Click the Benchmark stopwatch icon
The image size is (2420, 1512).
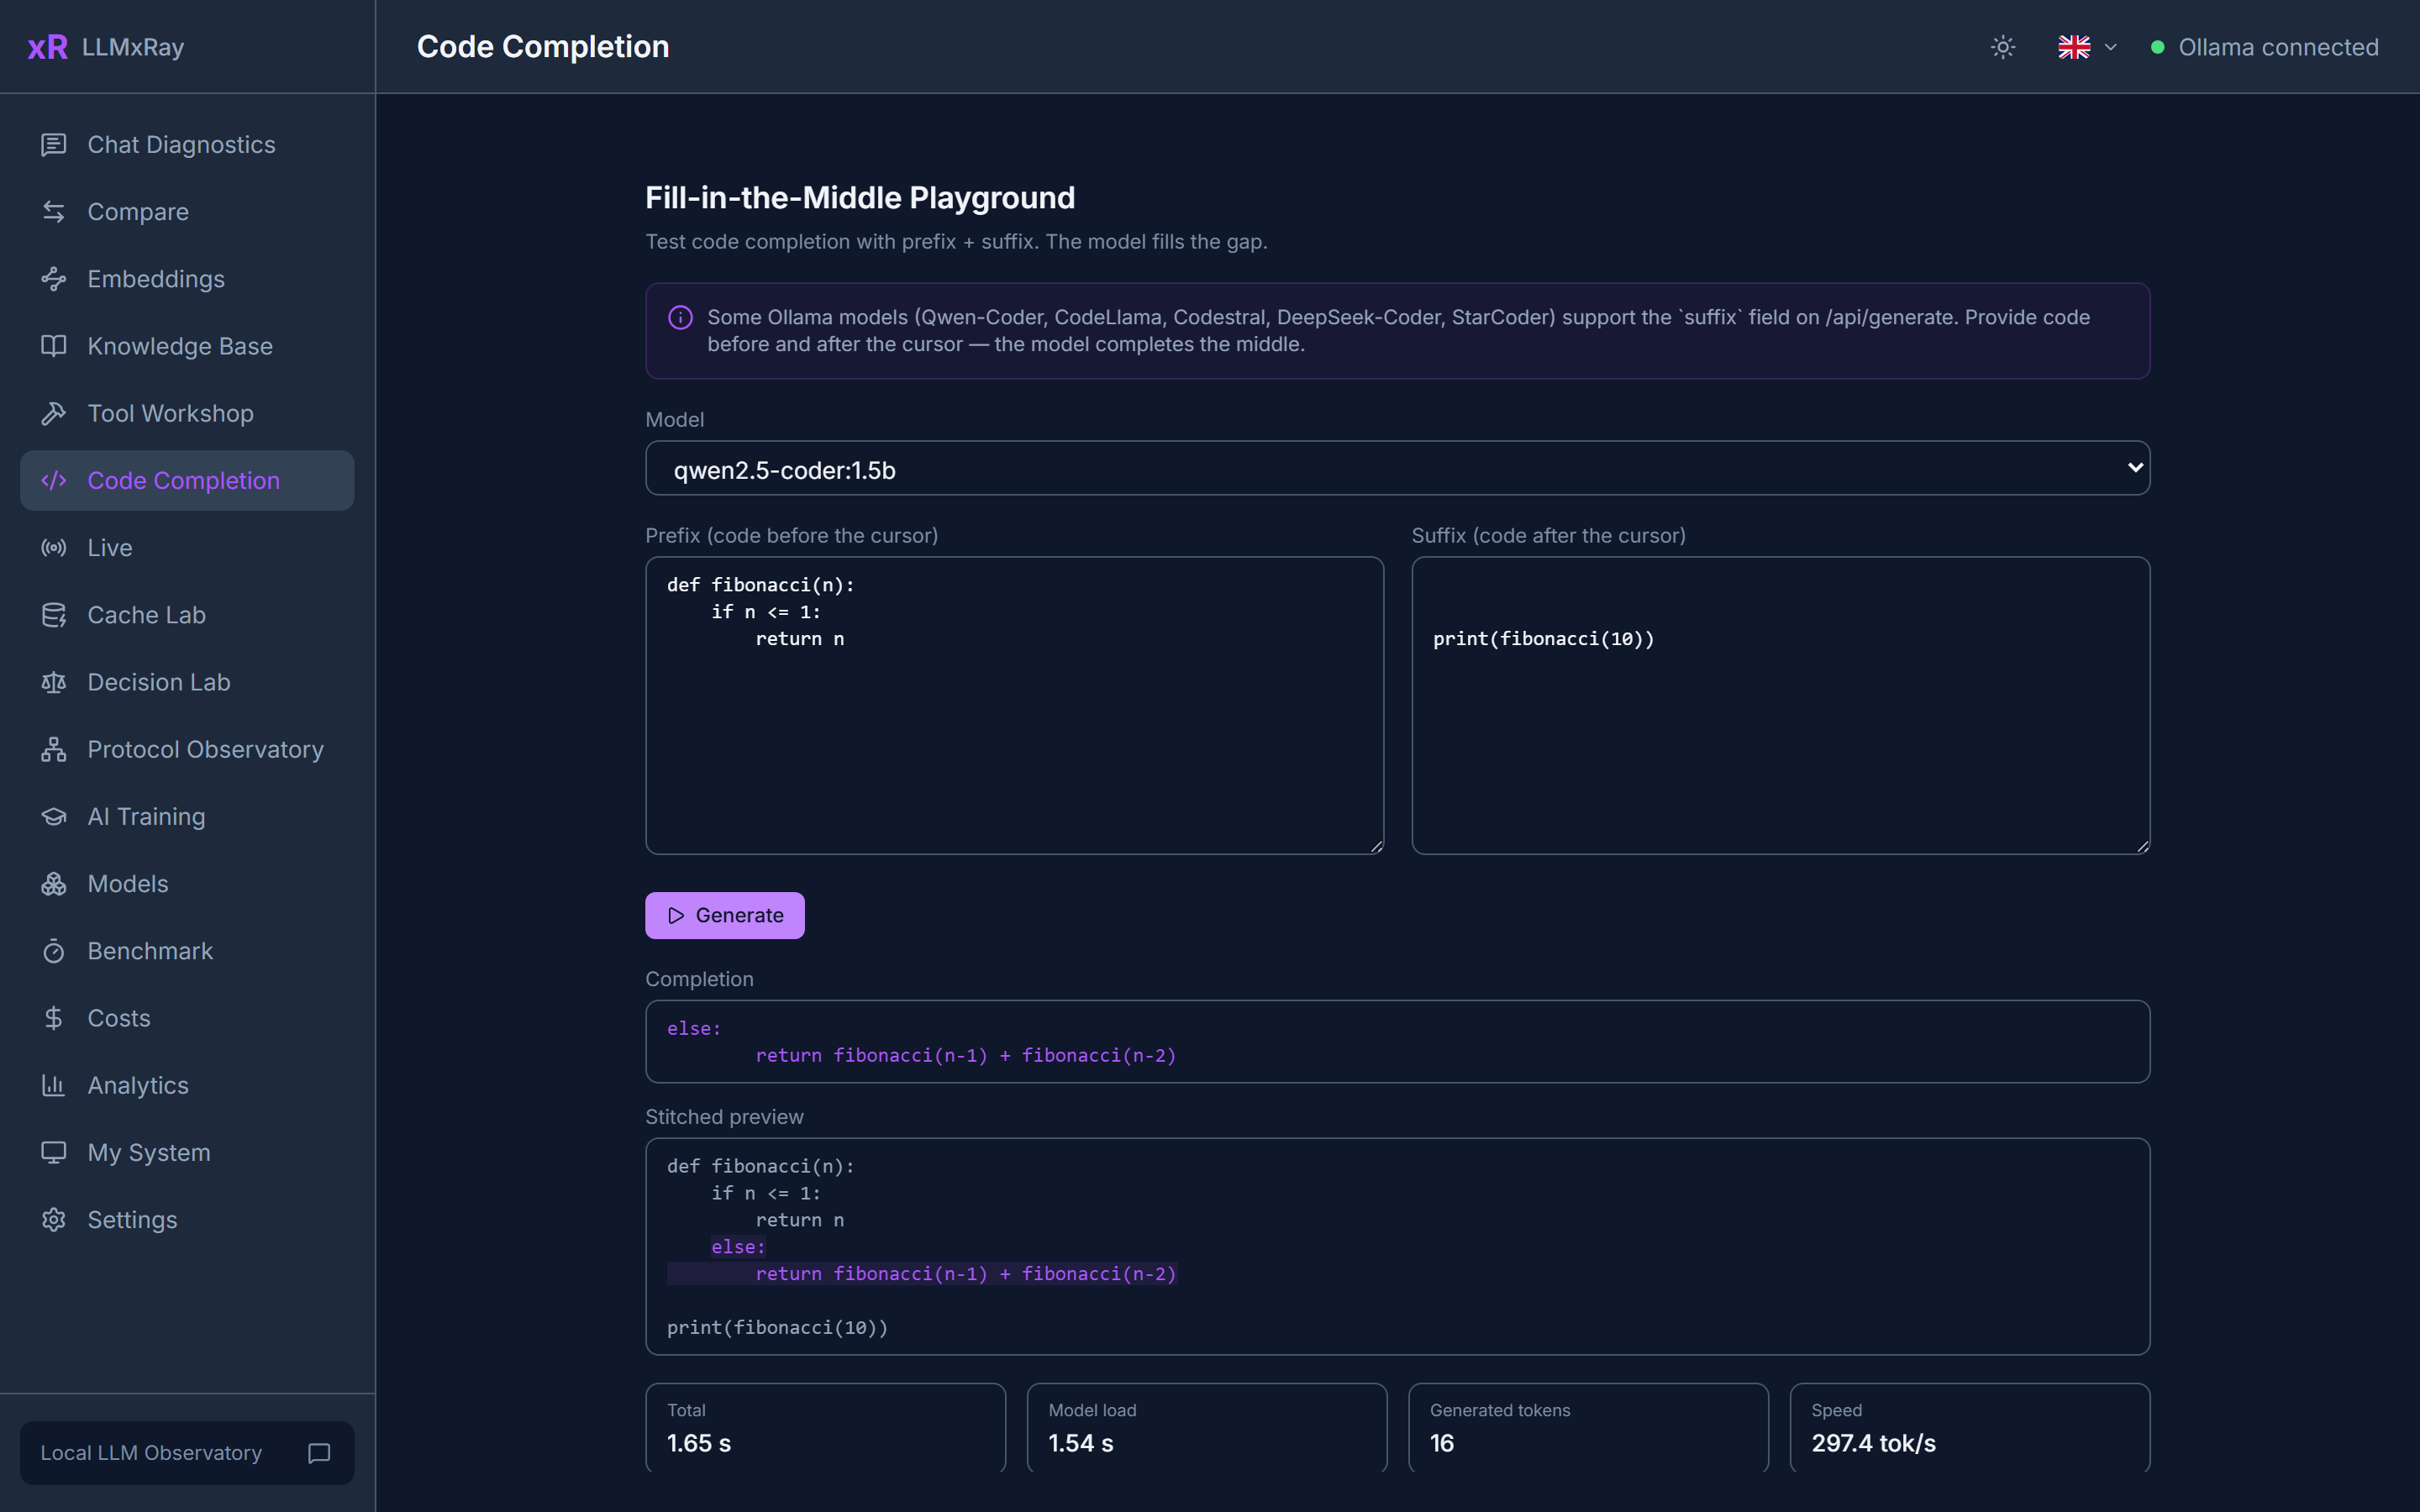pos(54,951)
